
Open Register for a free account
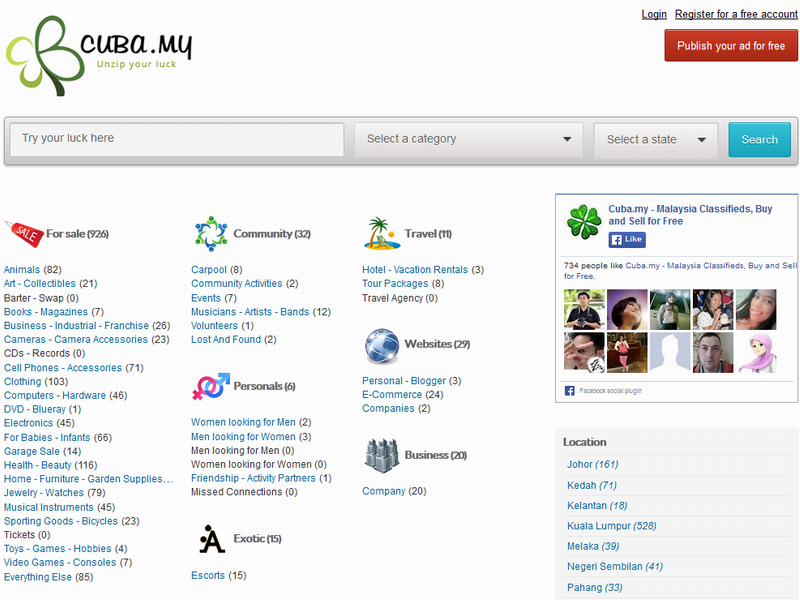pos(736,14)
